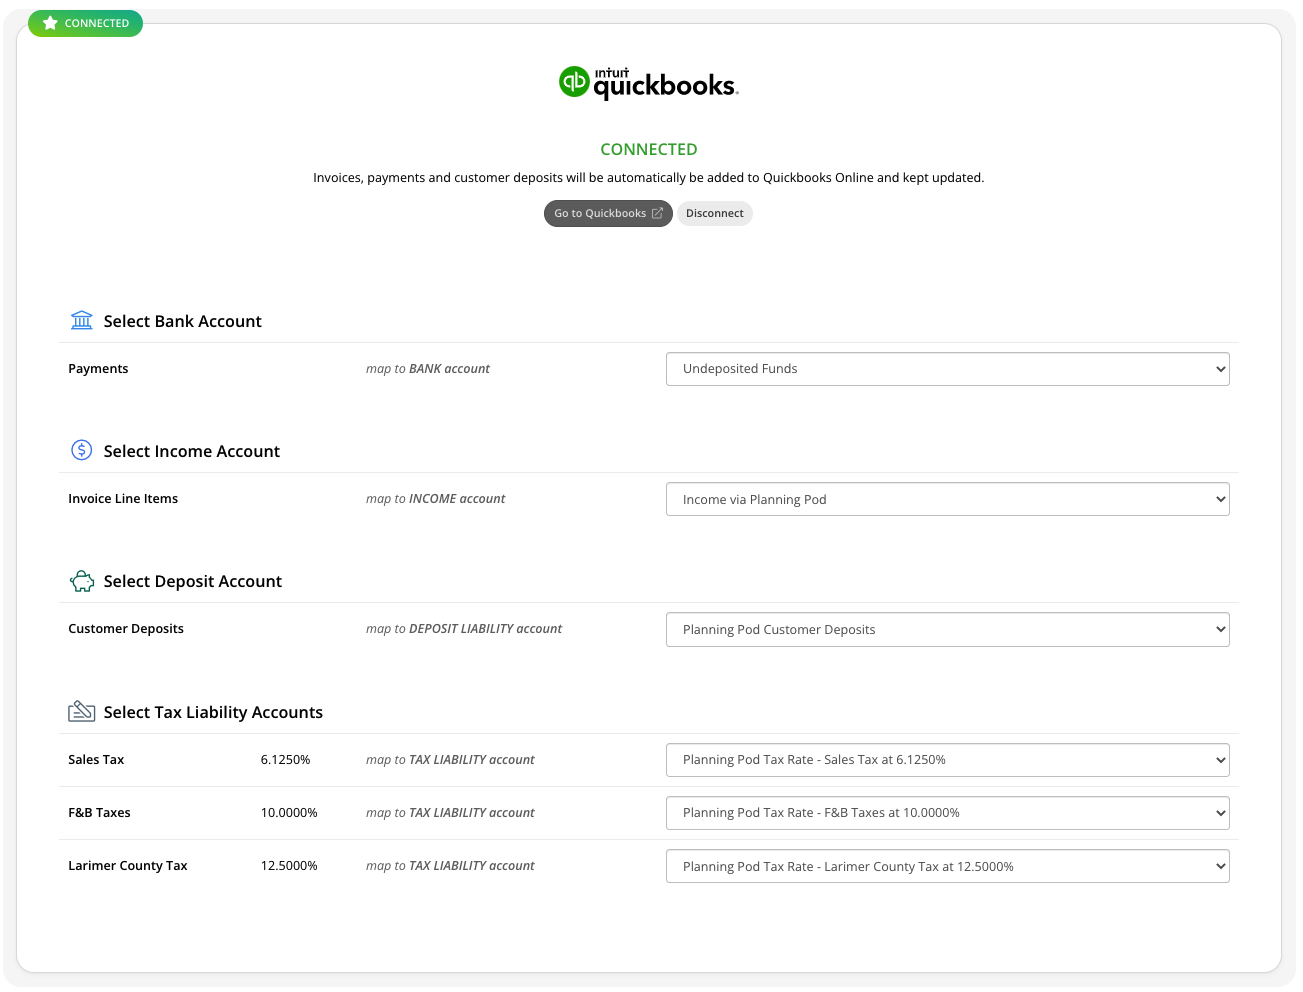The image size is (1303, 992).
Task: Click the 'map to BANK account' text
Action: click(428, 369)
